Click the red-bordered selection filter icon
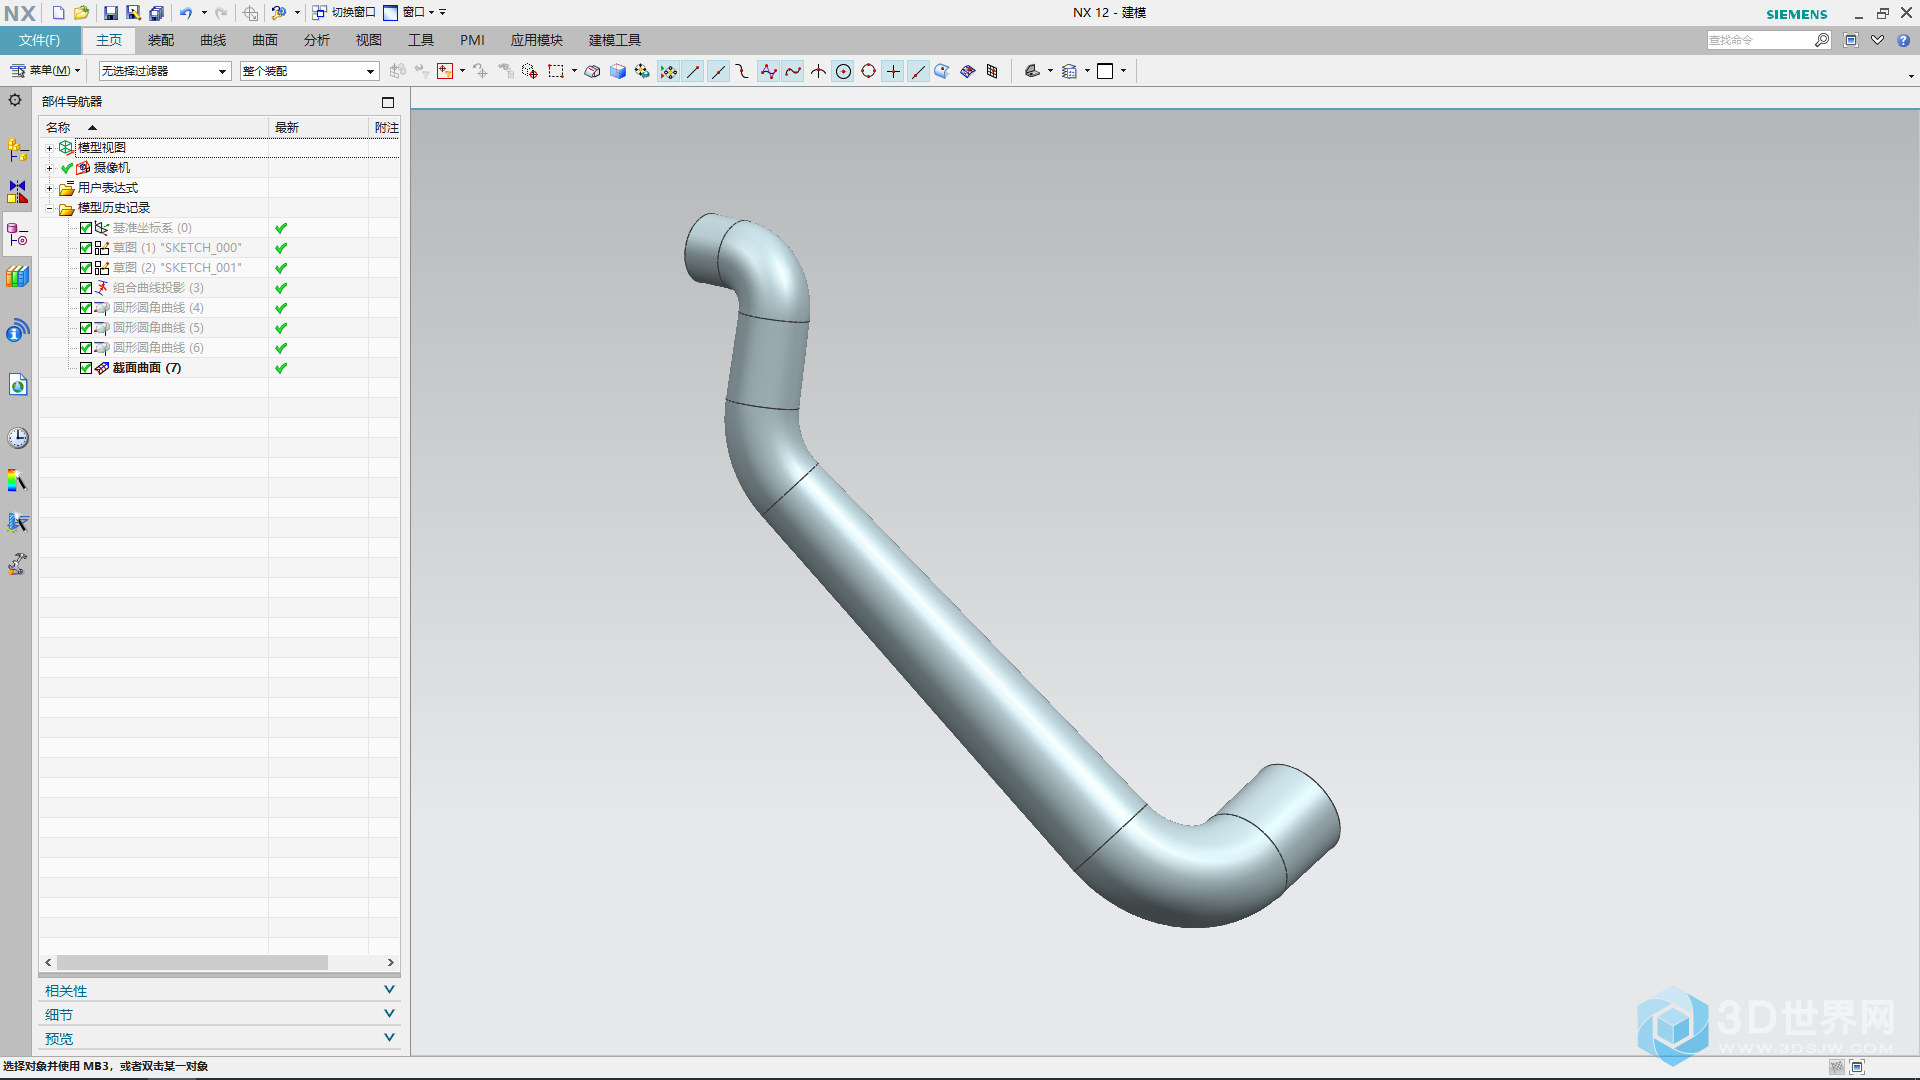The width and height of the screenshot is (1920, 1080). [446, 71]
